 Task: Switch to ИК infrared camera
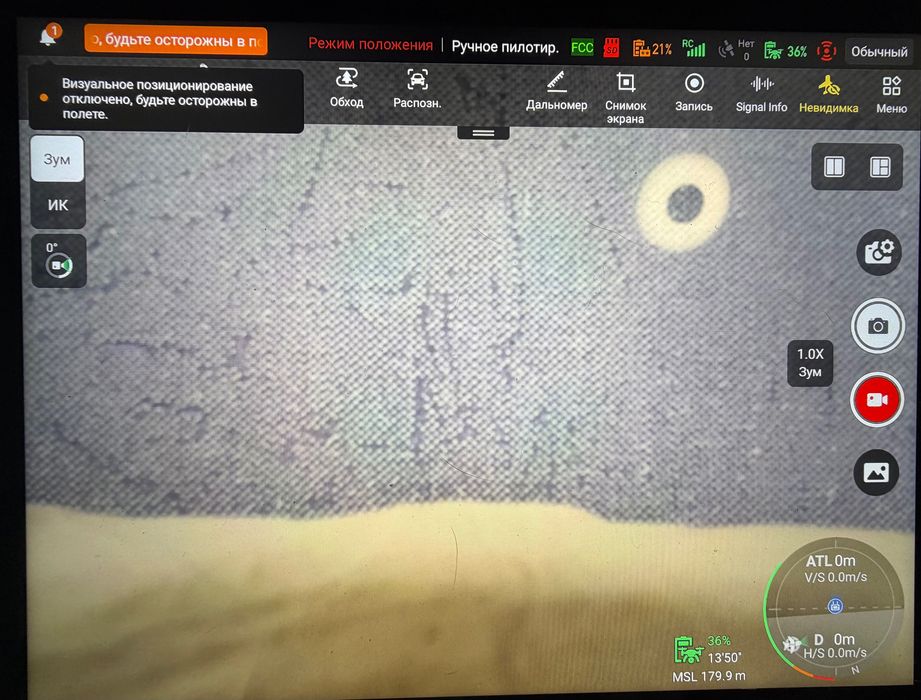tap(58, 205)
